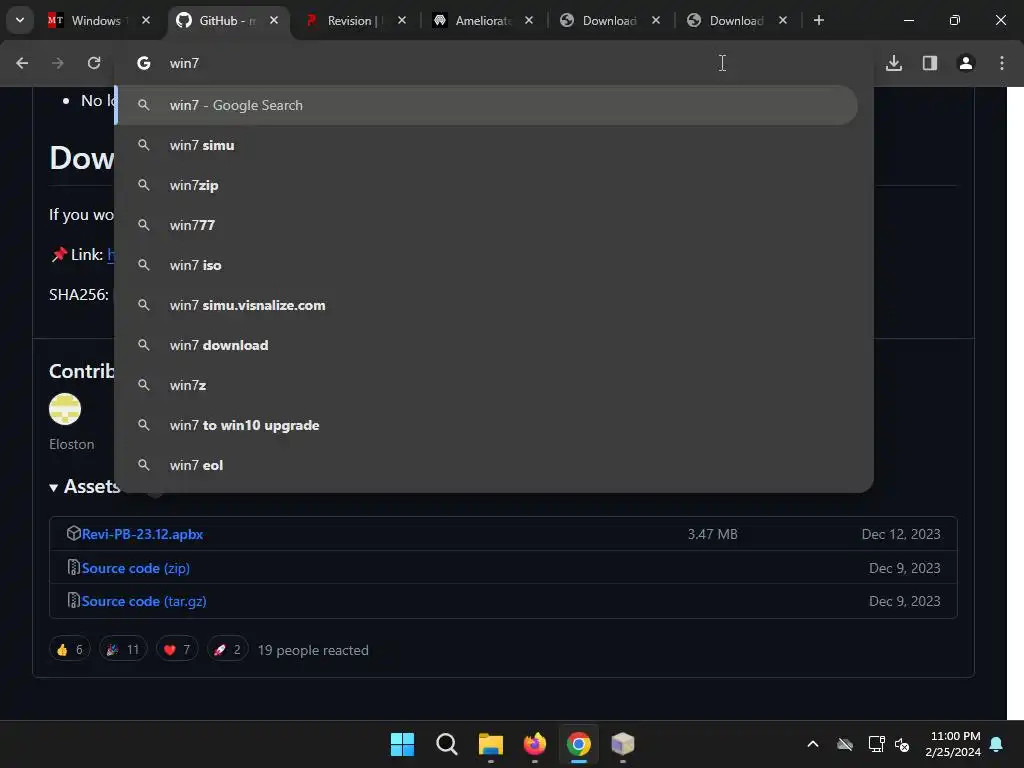Click the muted volume tray icon
This screenshot has width=1024, height=768.
click(x=902, y=744)
